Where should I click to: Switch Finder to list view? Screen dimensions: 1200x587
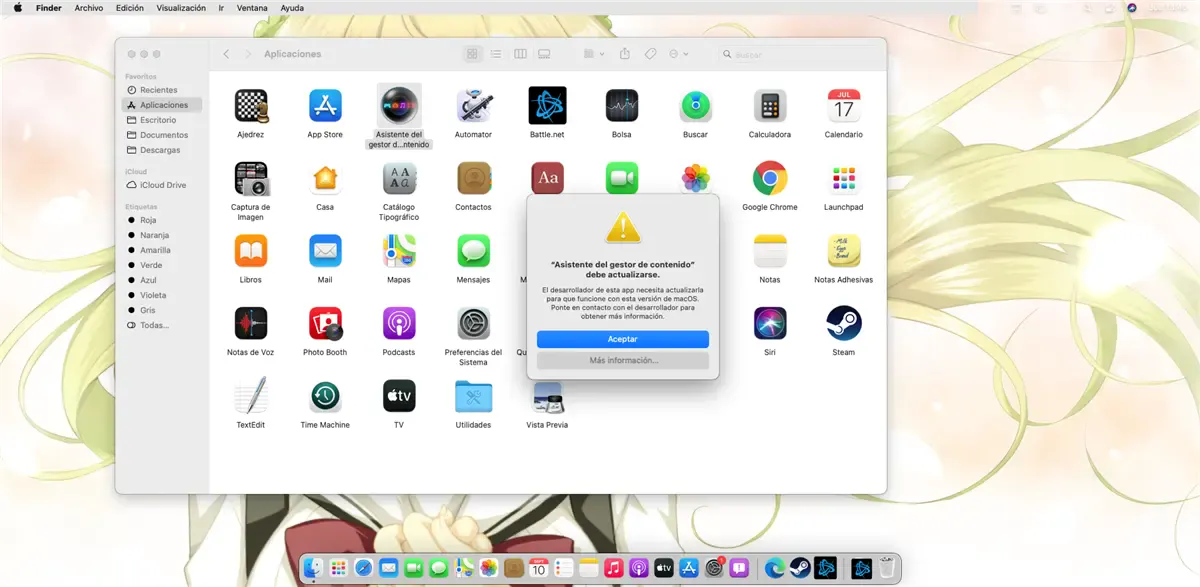pos(496,54)
